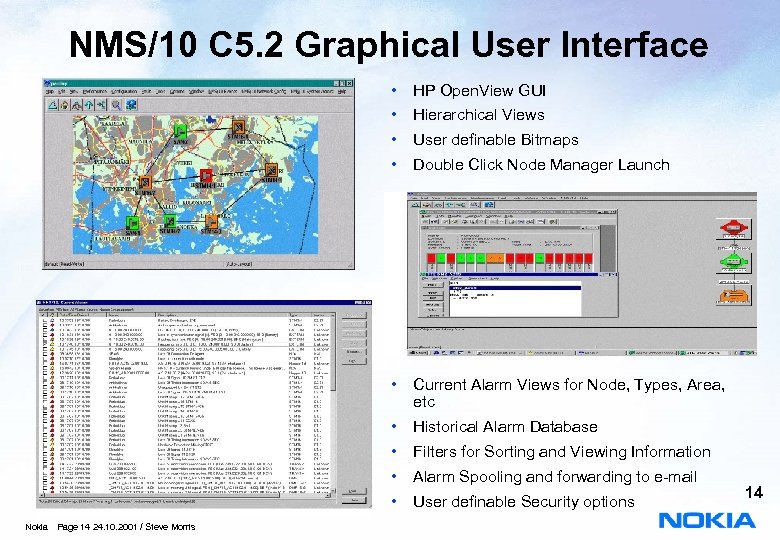Click the magnifier Pan and Zoom icon in map window
The height and width of the screenshot is (540, 780).
(x=116, y=105)
